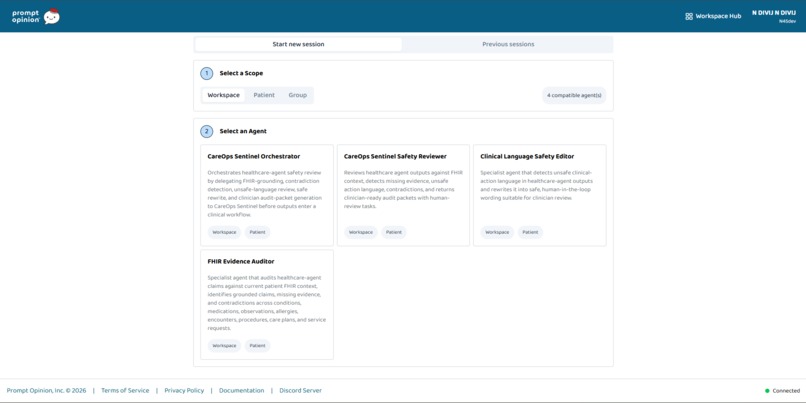Click the green Connected status dot
This screenshot has width=806, height=403.
(767, 391)
